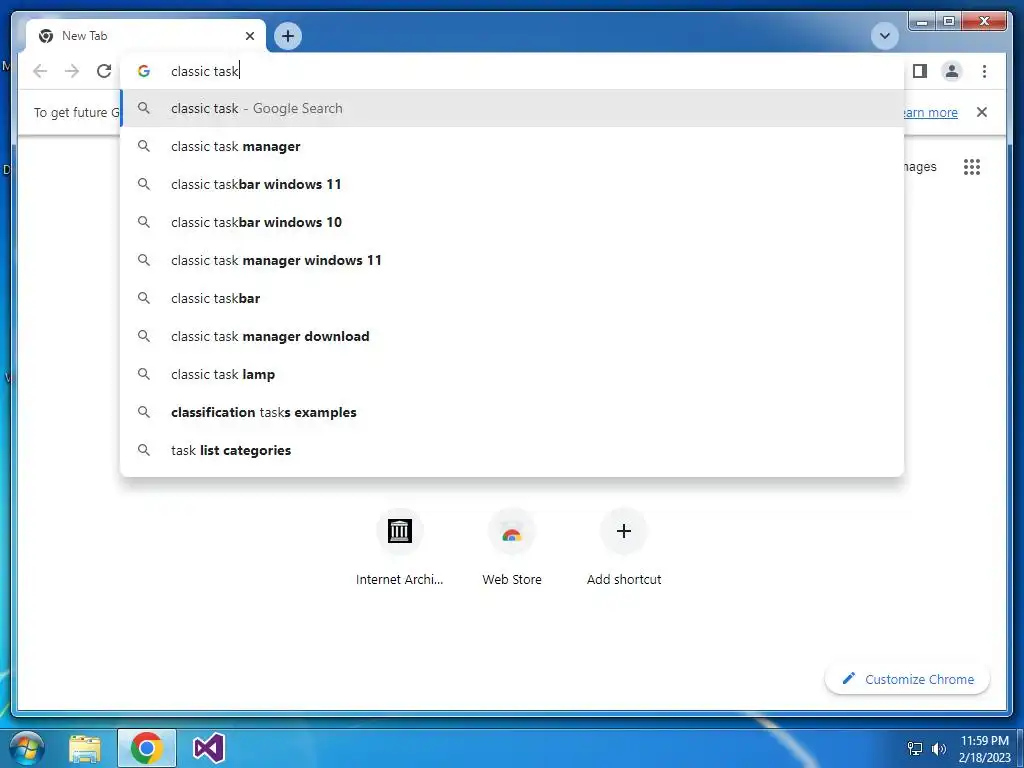Click the Customize Chrome button
Viewport: 1024px width, 768px height.
point(907,679)
